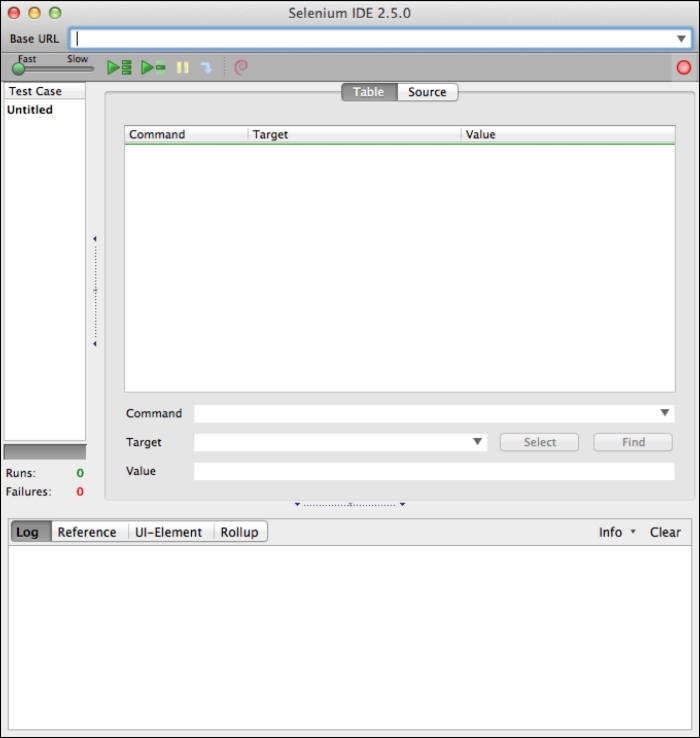Click the Command column header
Viewport: 700px width, 738px height.
[186, 134]
